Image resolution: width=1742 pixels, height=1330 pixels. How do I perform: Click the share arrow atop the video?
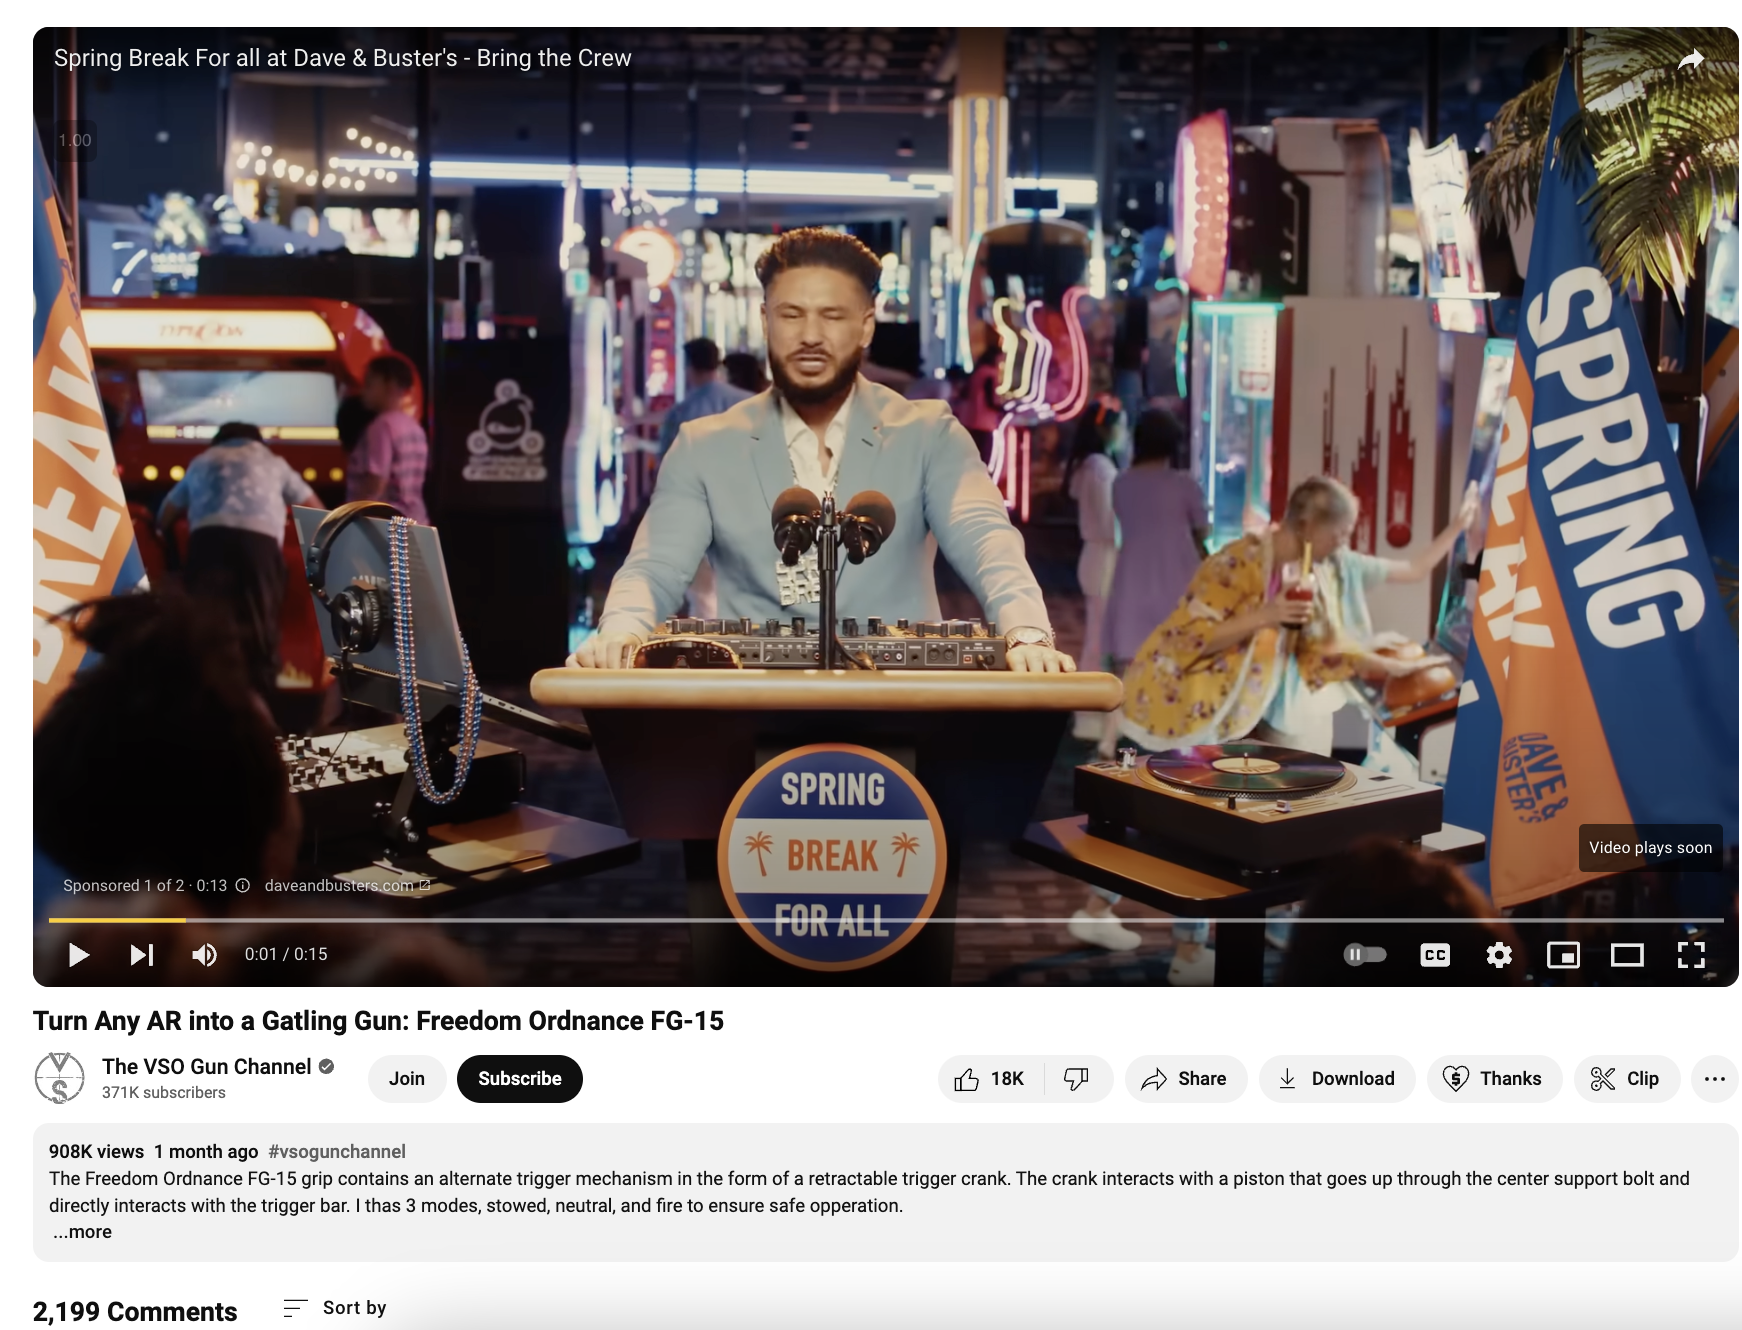[x=1690, y=60]
